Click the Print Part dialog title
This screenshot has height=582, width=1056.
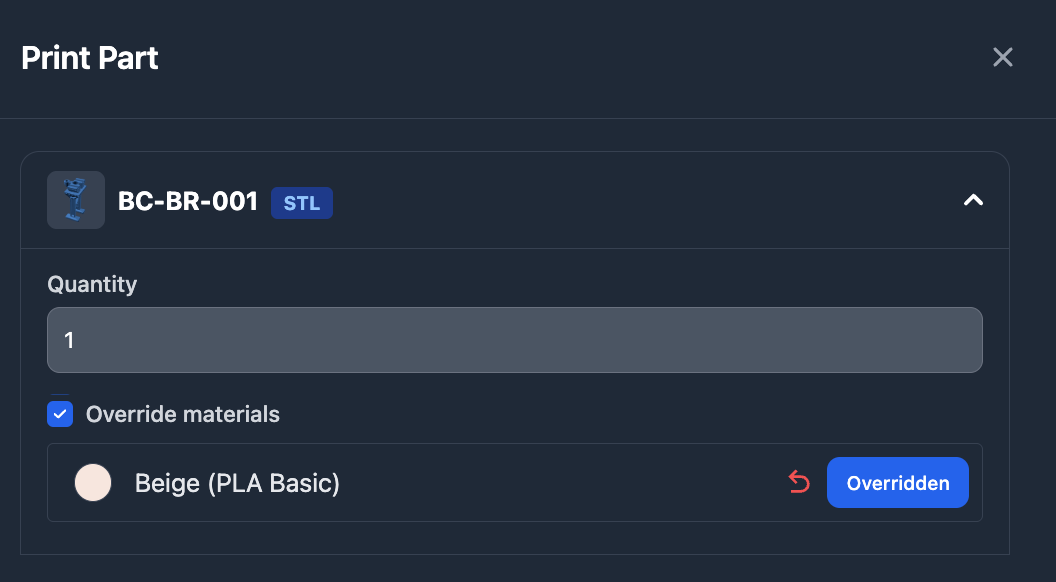[x=90, y=58]
